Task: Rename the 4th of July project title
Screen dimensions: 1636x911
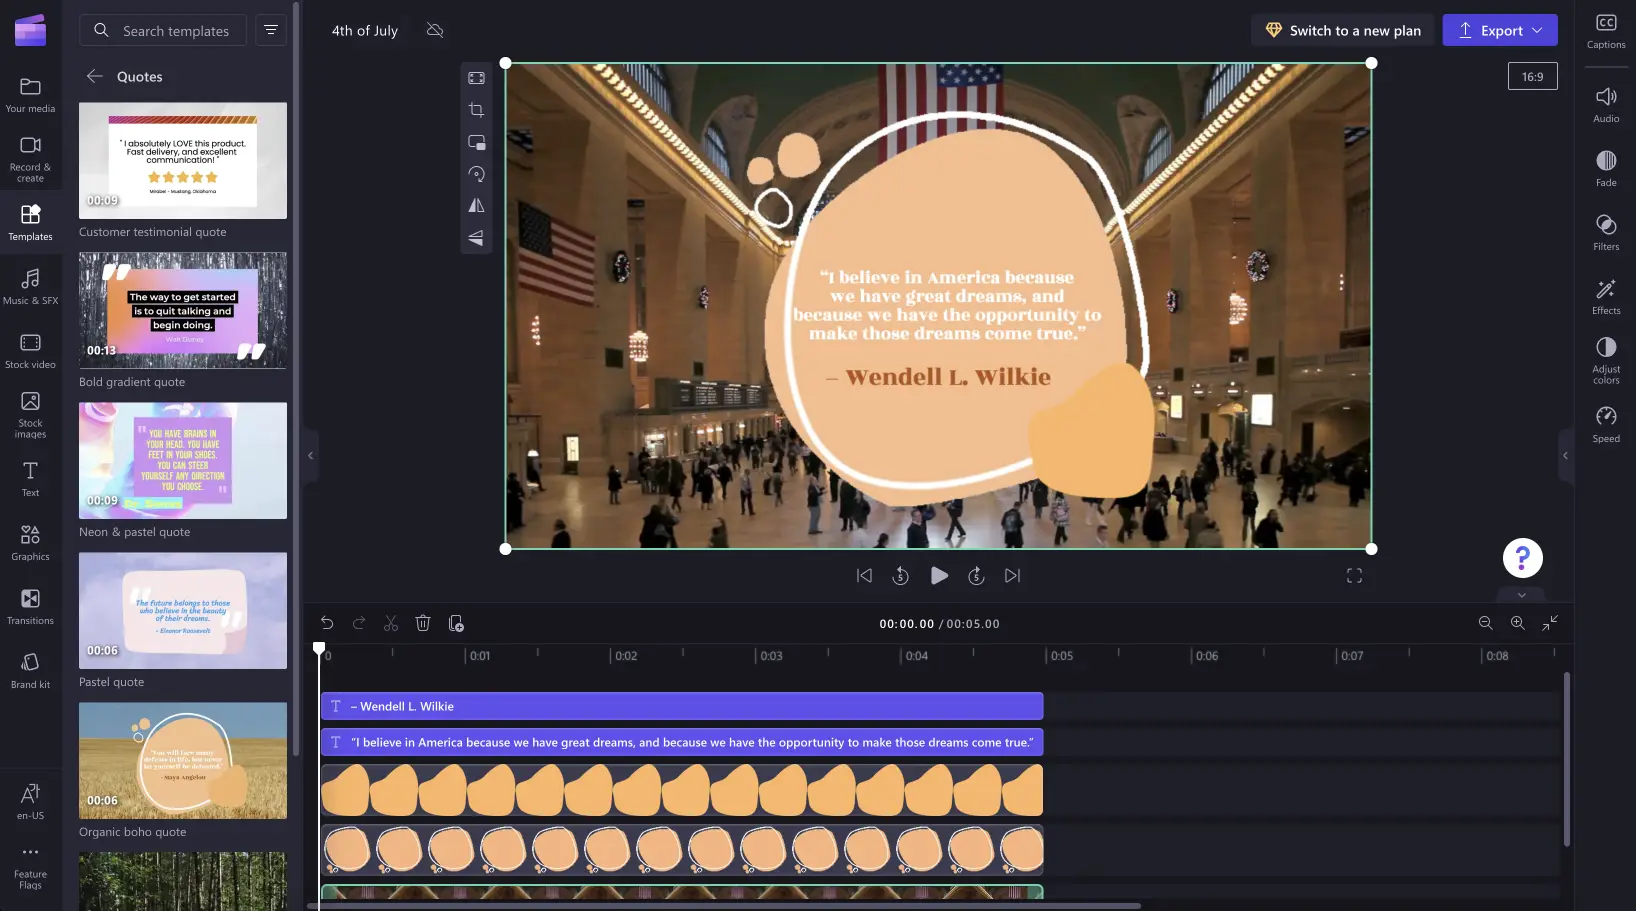Action: 365,31
